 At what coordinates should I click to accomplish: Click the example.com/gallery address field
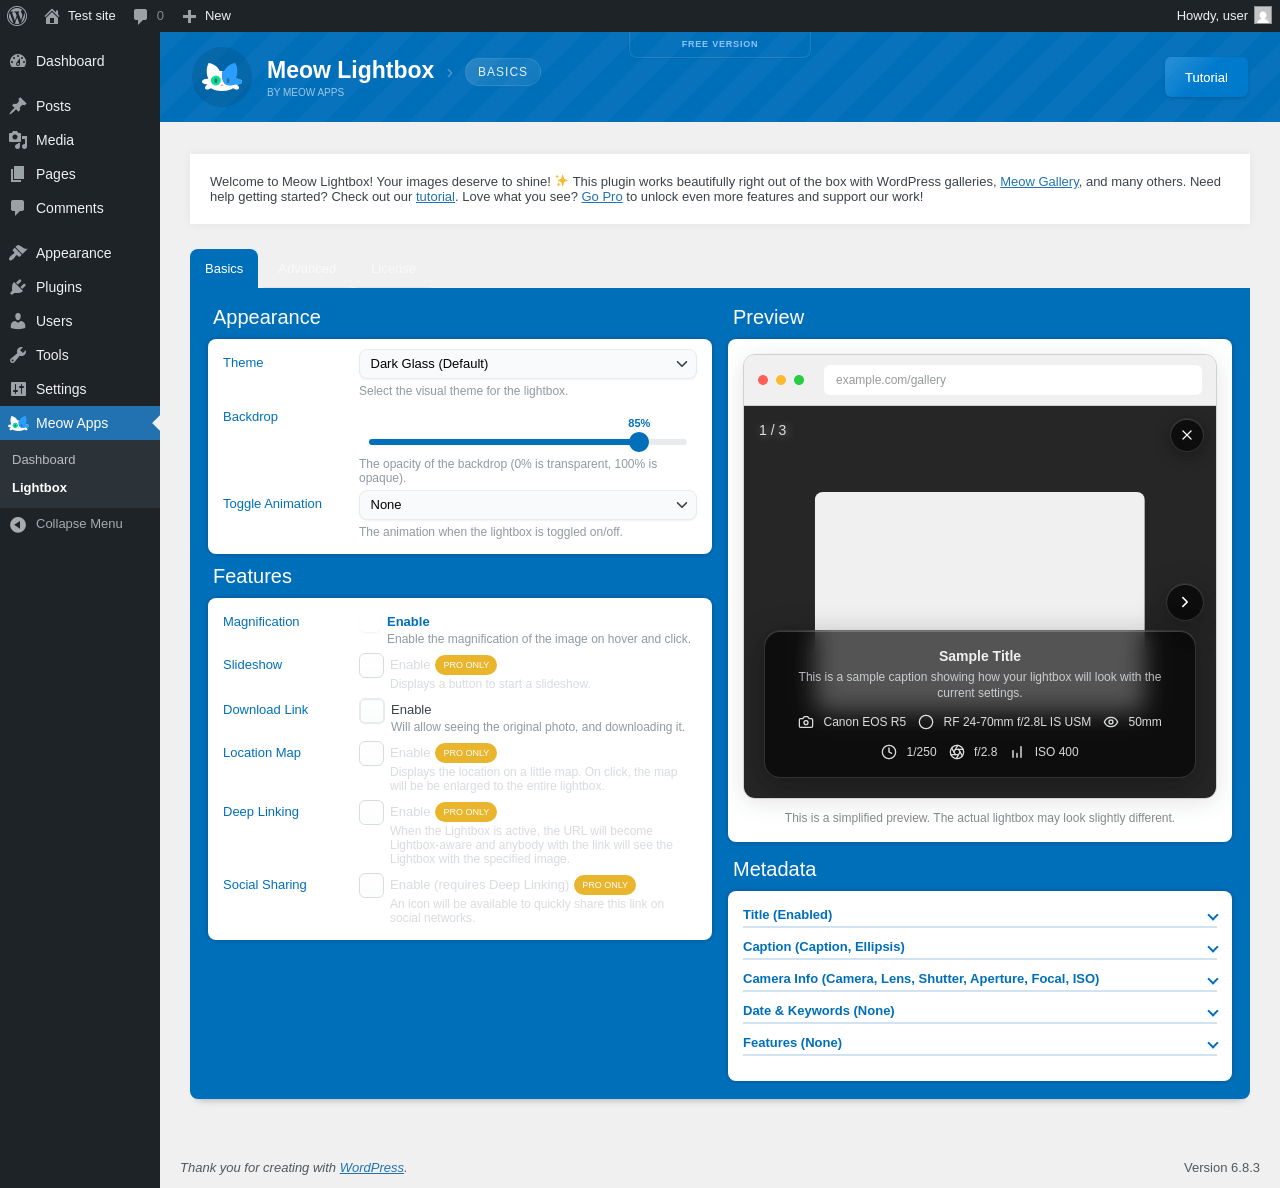pos(1013,380)
